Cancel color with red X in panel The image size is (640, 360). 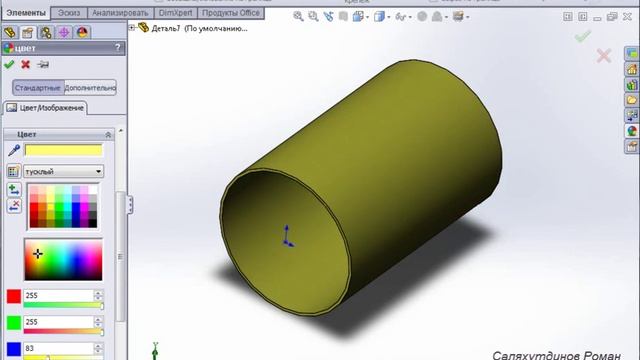26,64
